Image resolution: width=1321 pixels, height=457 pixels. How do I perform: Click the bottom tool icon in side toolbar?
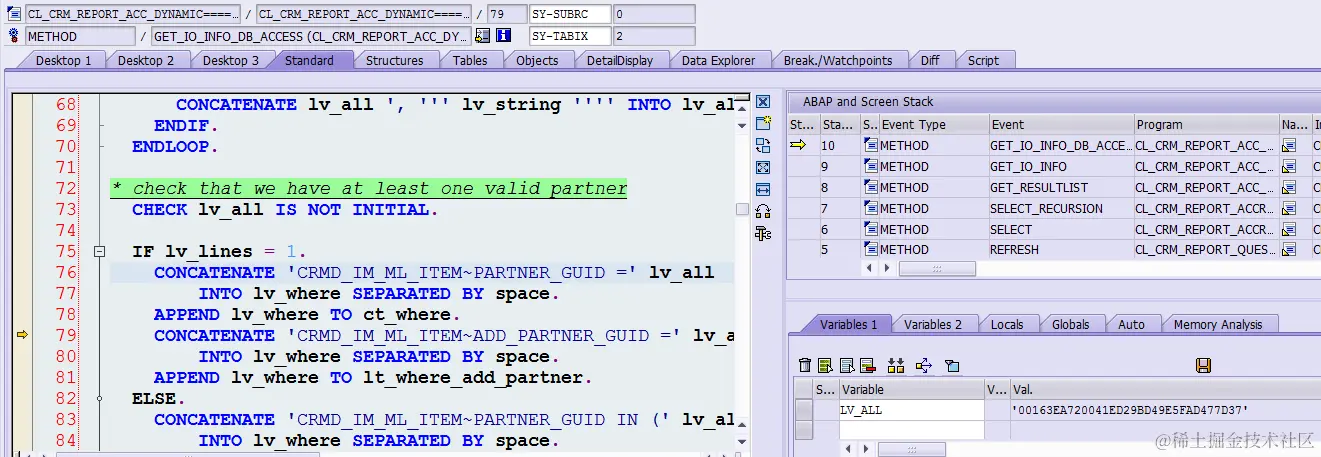(763, 233)
